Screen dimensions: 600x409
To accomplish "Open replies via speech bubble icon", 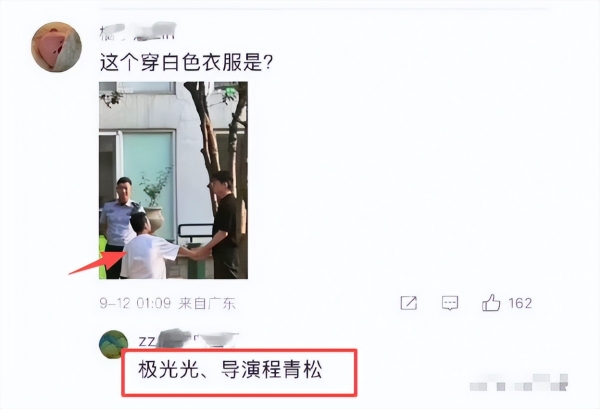I will 450,303.
